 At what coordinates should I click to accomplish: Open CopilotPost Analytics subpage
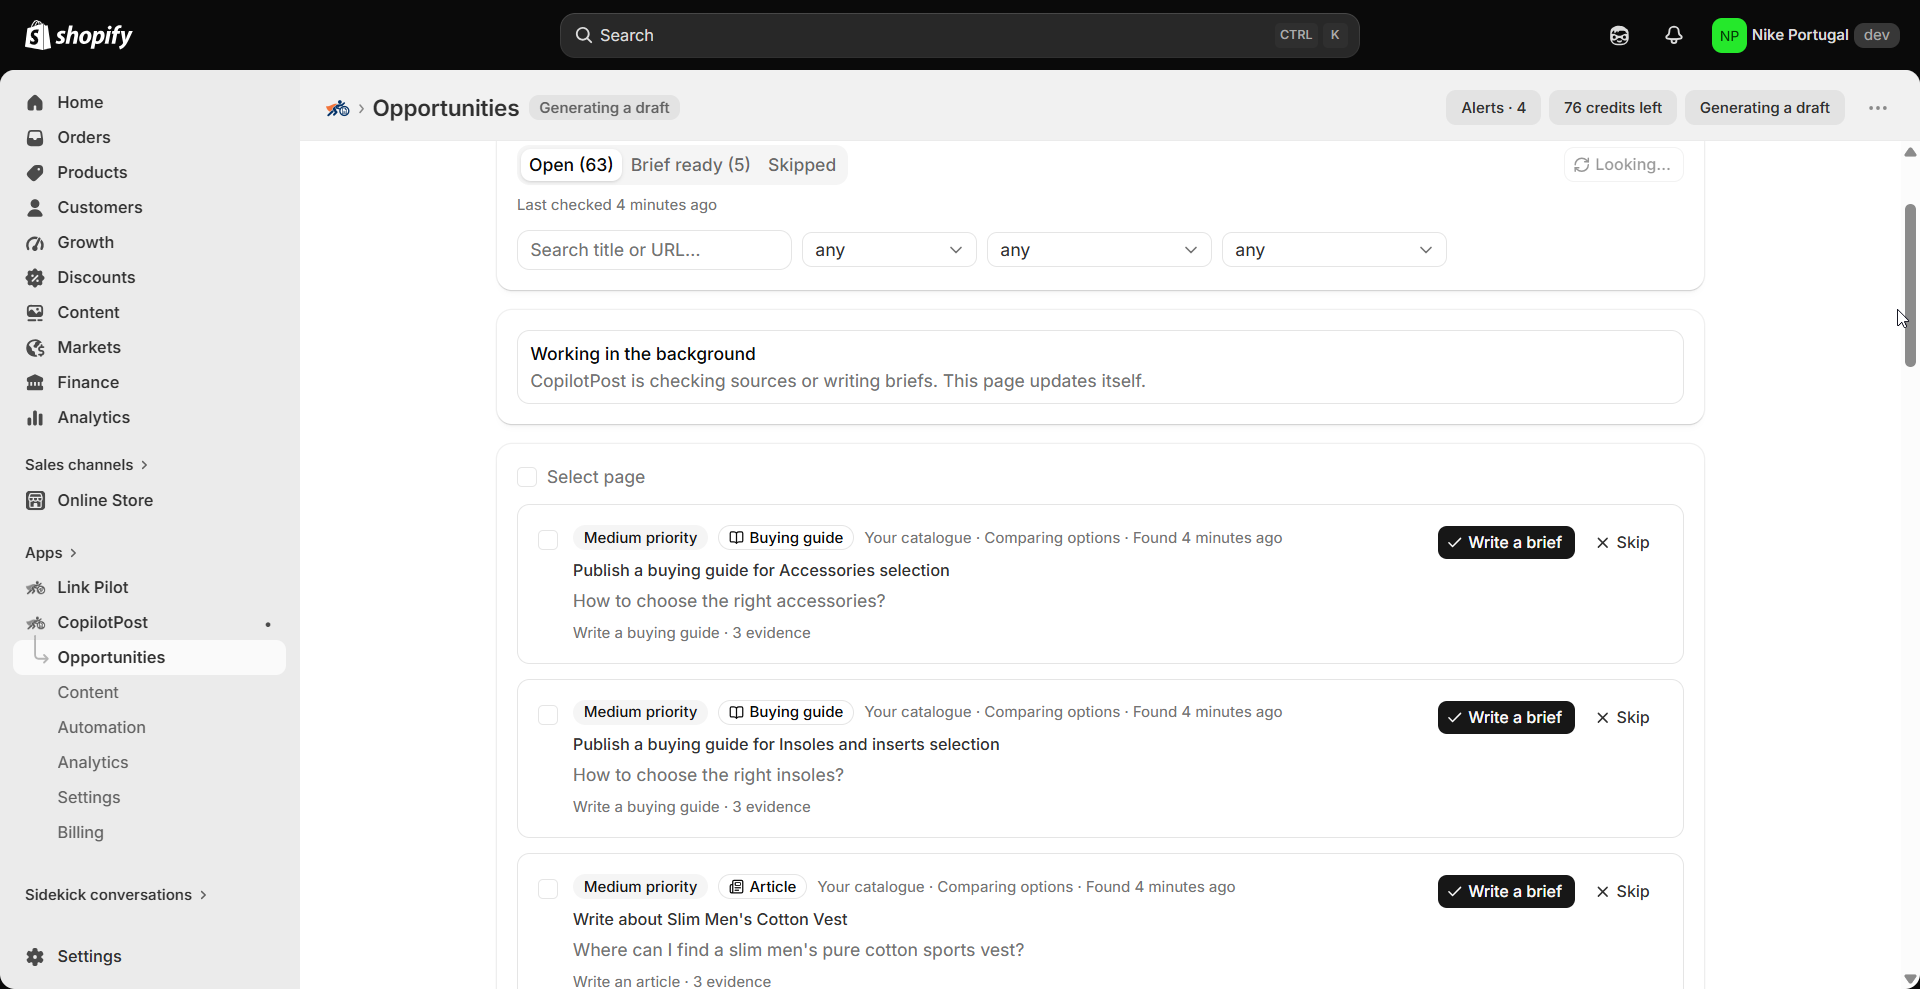pyautogui.click(x=93, y=762)
